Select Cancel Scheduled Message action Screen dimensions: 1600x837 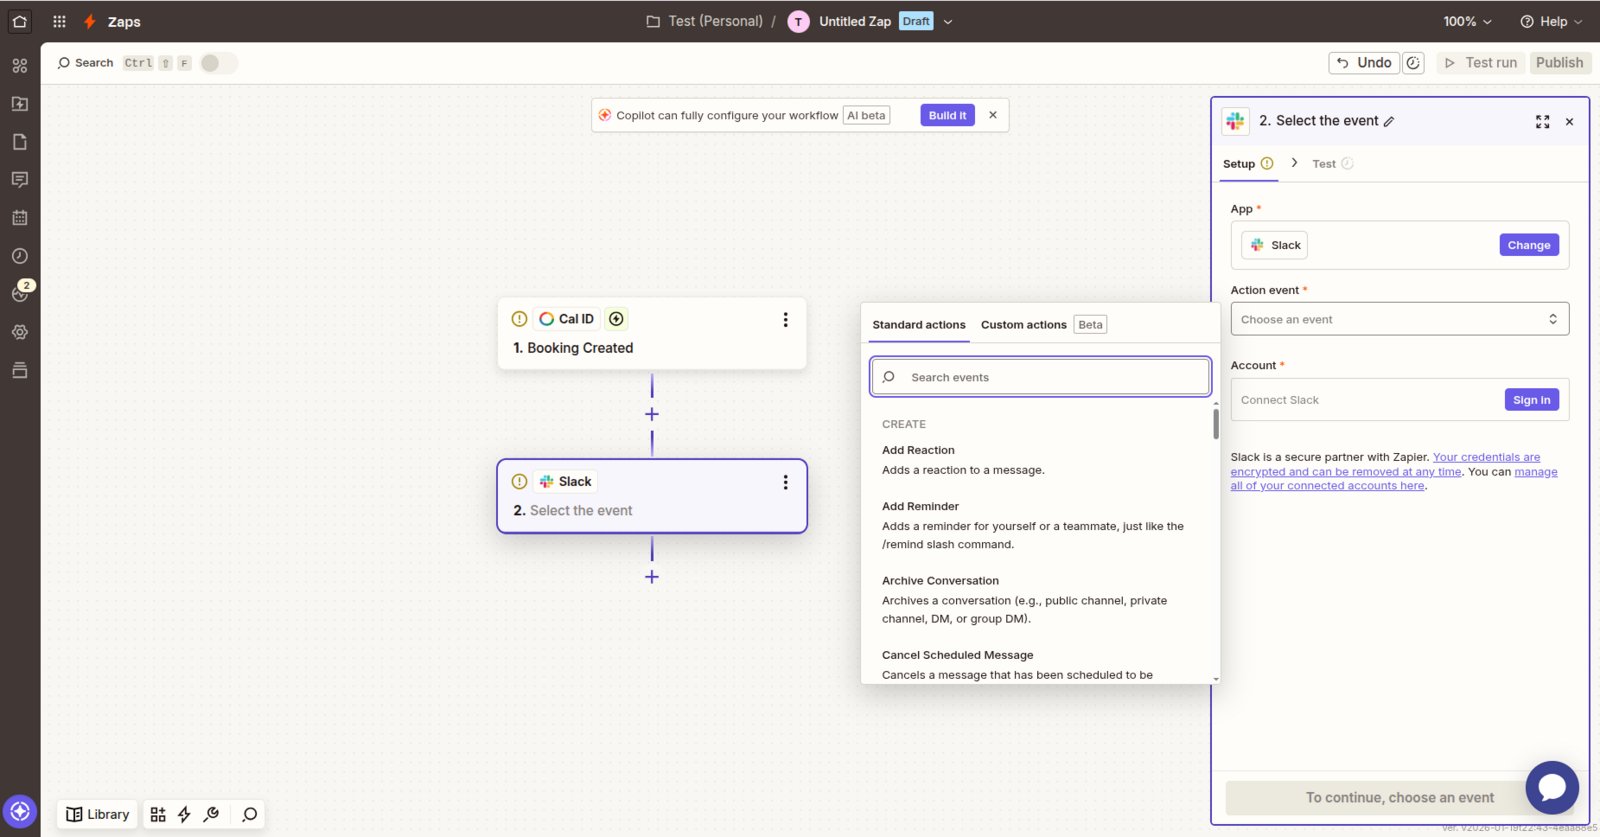click(x=1040, y=665)
